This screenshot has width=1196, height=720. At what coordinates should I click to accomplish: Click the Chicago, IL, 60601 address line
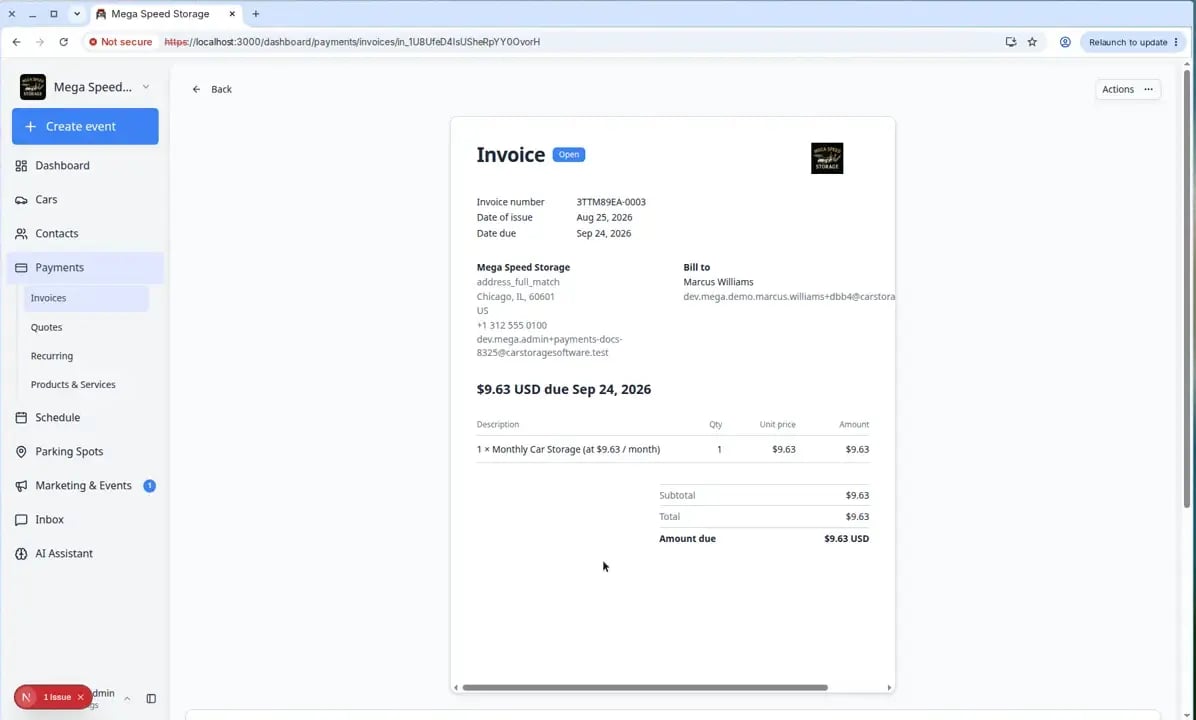coord(516,297)
